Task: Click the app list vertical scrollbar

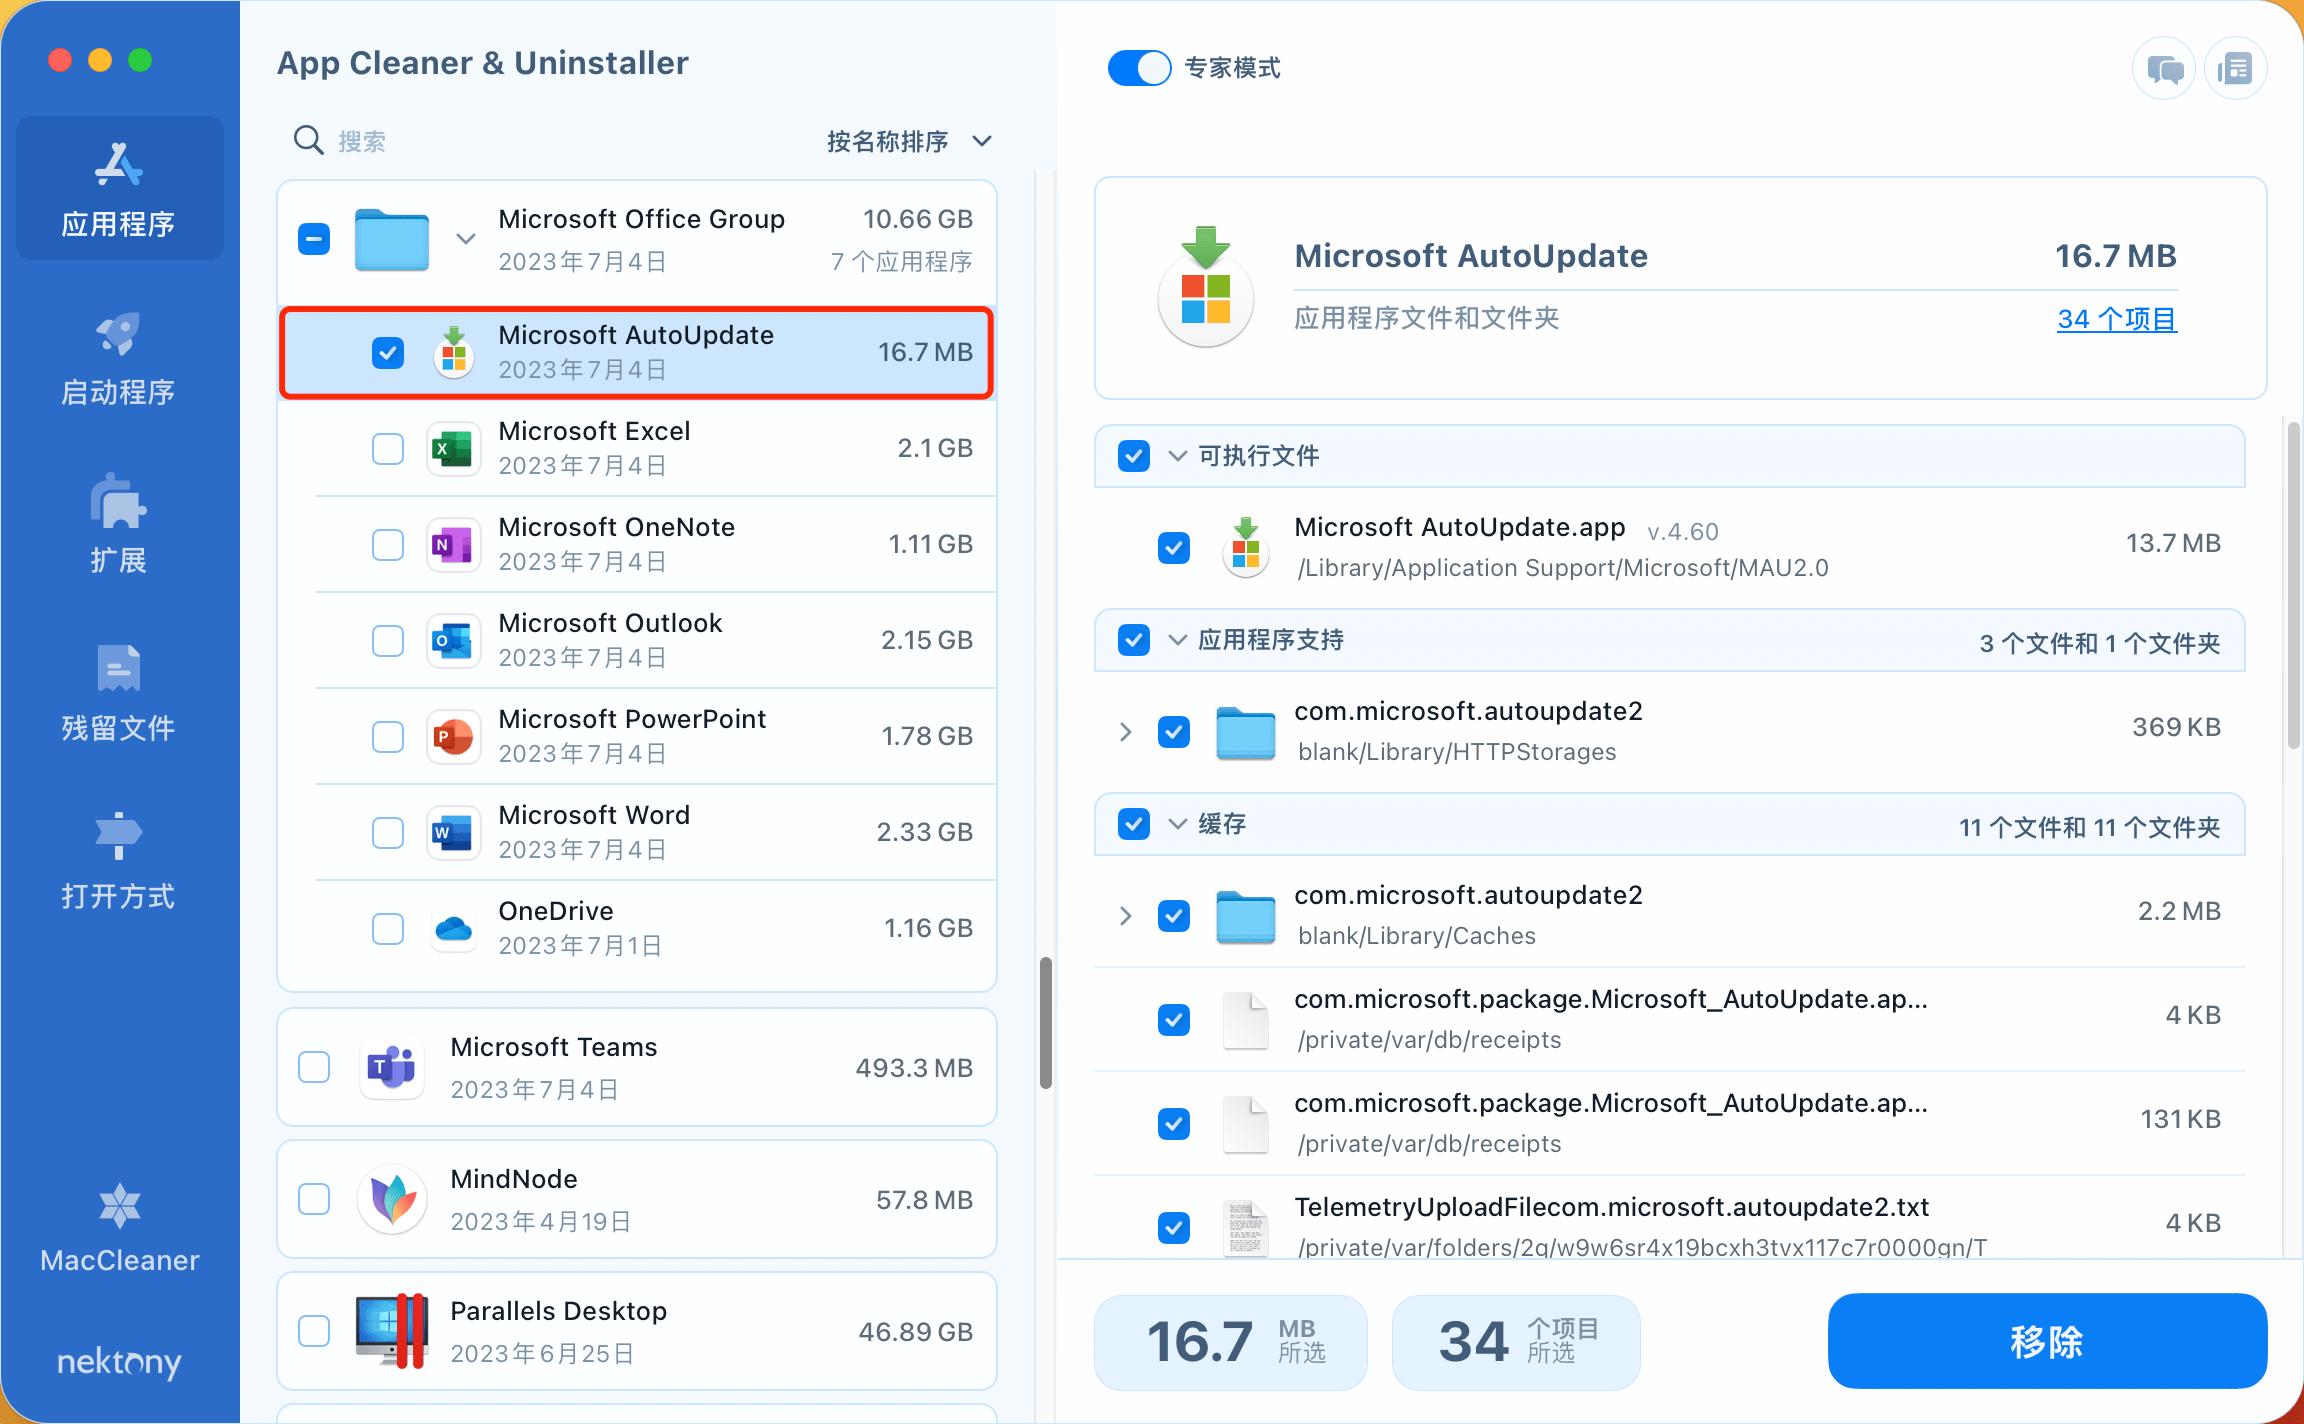Action: tap(1045, 1022)
